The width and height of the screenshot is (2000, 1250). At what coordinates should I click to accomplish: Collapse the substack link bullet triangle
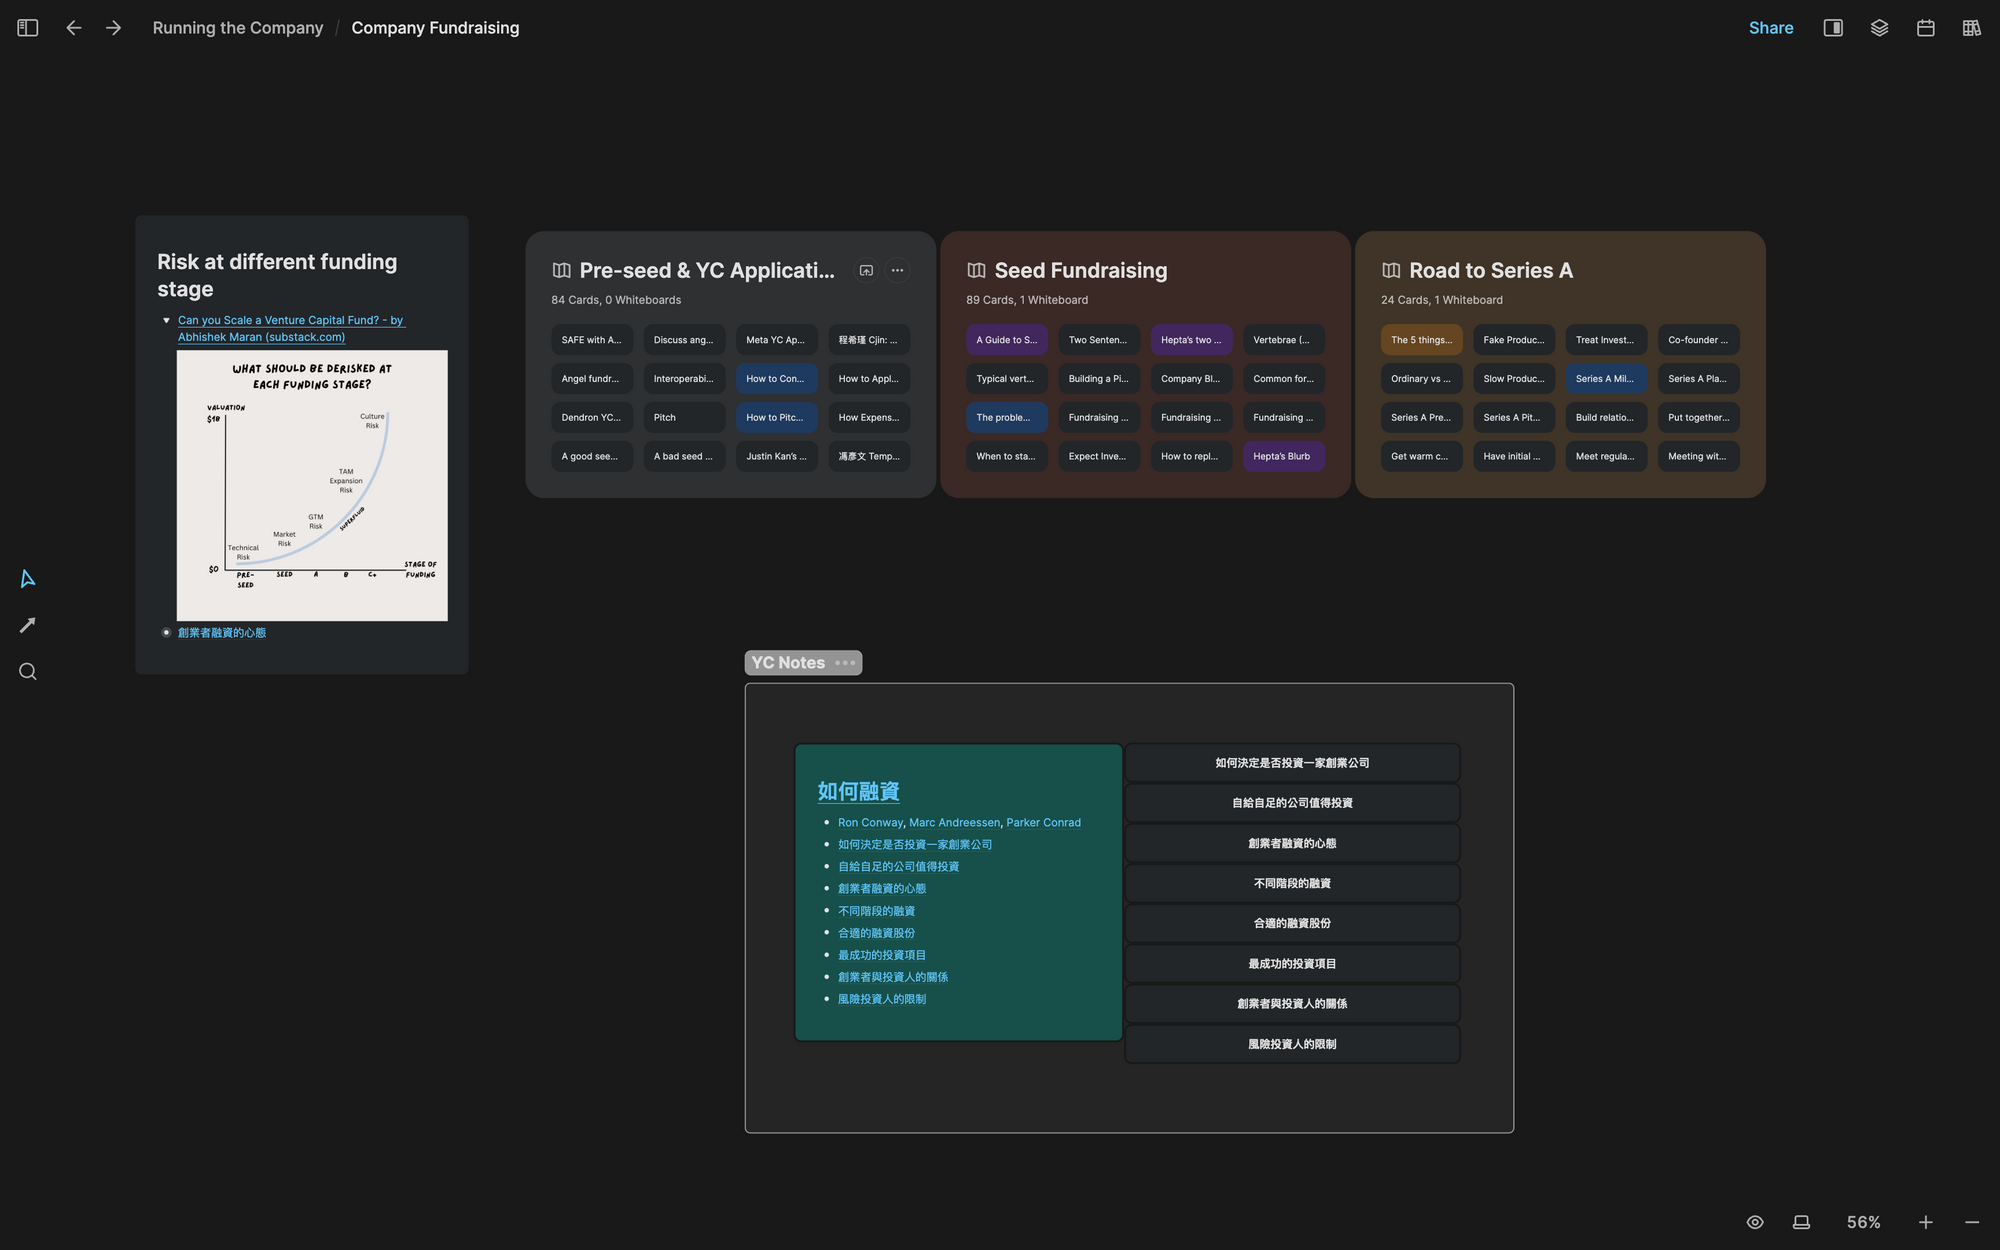point(166,321)
